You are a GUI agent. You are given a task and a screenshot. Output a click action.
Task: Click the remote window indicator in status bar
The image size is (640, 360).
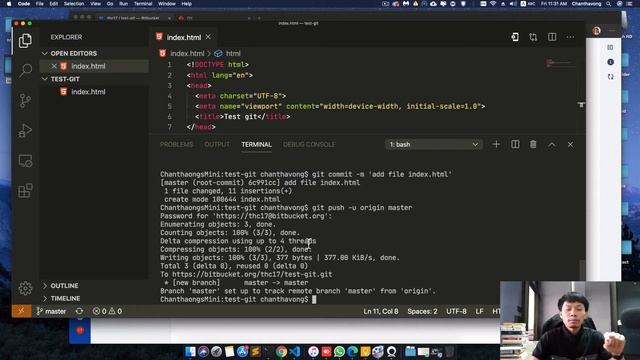[21, 311]
